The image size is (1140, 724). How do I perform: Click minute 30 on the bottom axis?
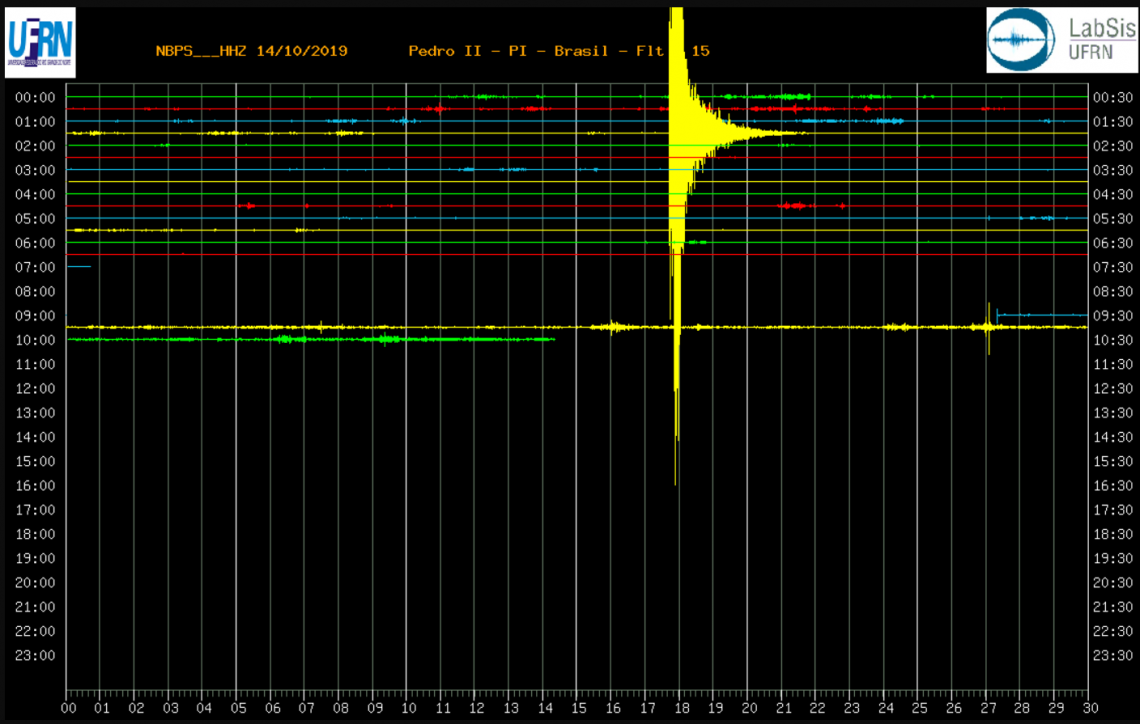[x=1087, y=708]
